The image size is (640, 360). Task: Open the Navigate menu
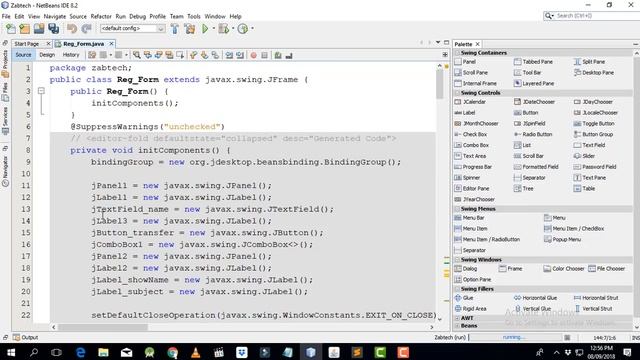click(x=55, y=16)
